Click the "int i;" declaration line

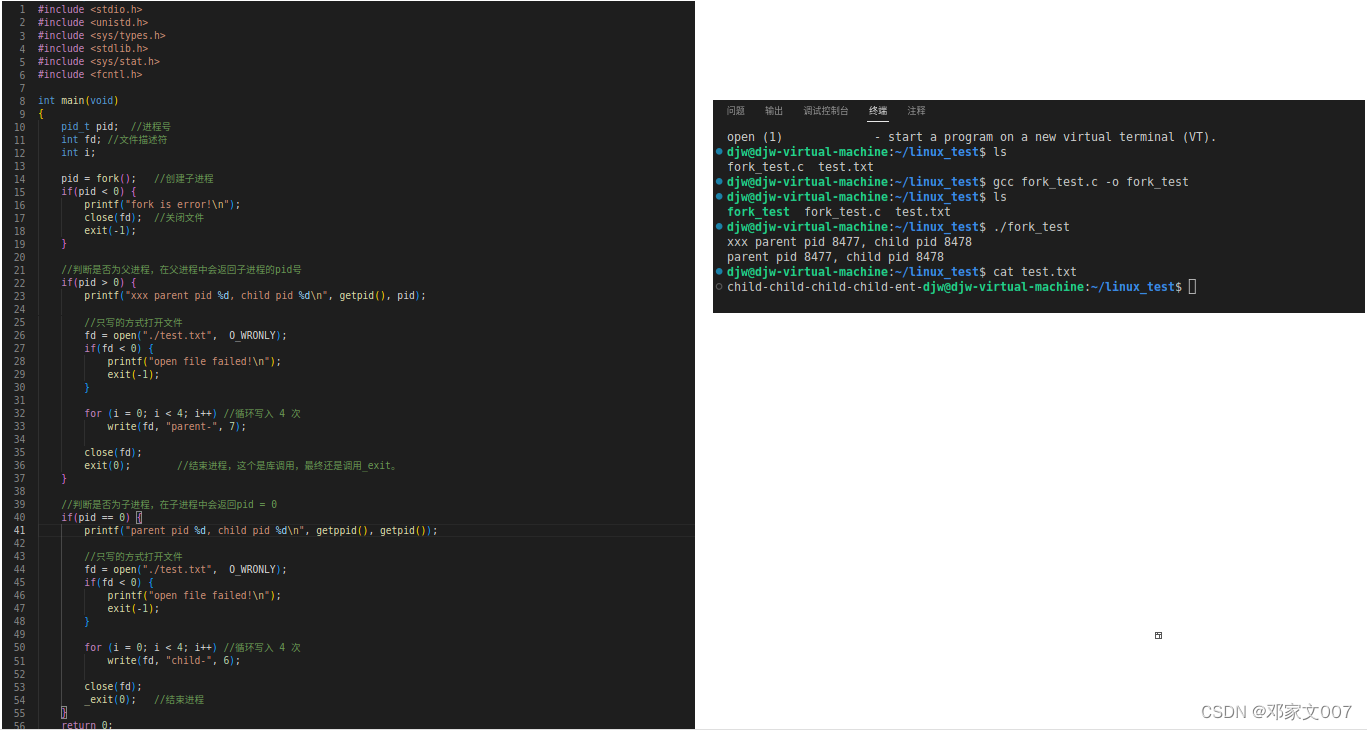pyautogui.click(x=78, y=153)
